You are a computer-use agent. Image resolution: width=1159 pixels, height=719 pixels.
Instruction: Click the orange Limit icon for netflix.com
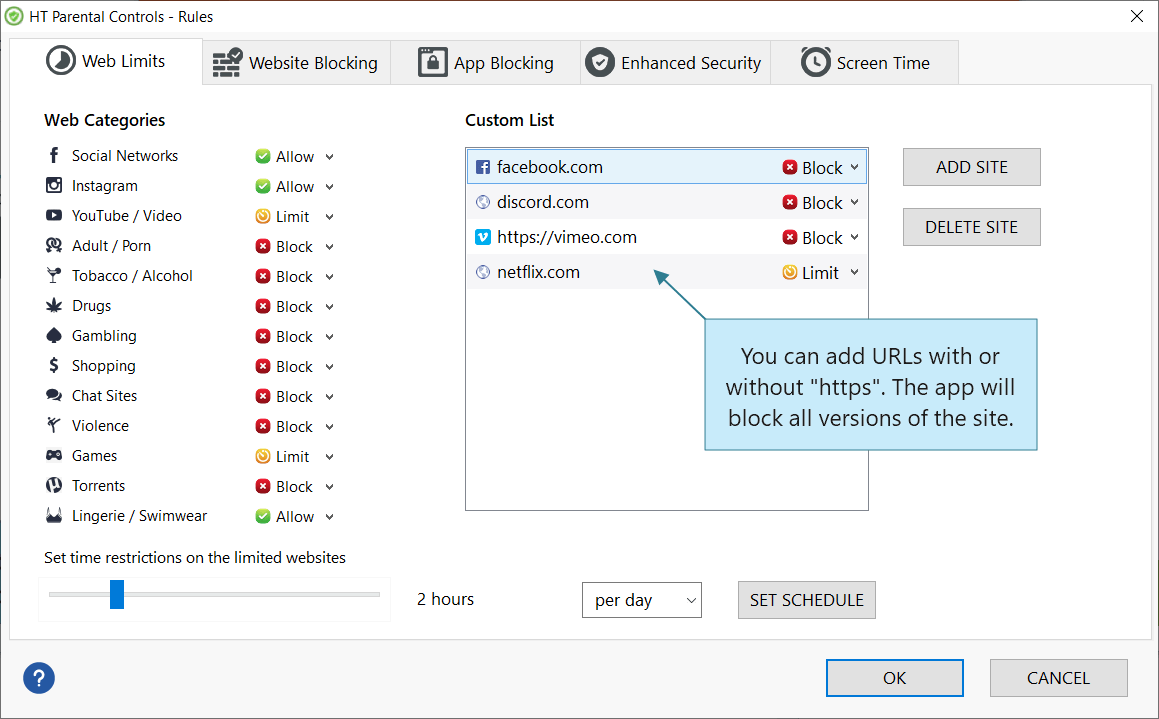pos(789,272)
